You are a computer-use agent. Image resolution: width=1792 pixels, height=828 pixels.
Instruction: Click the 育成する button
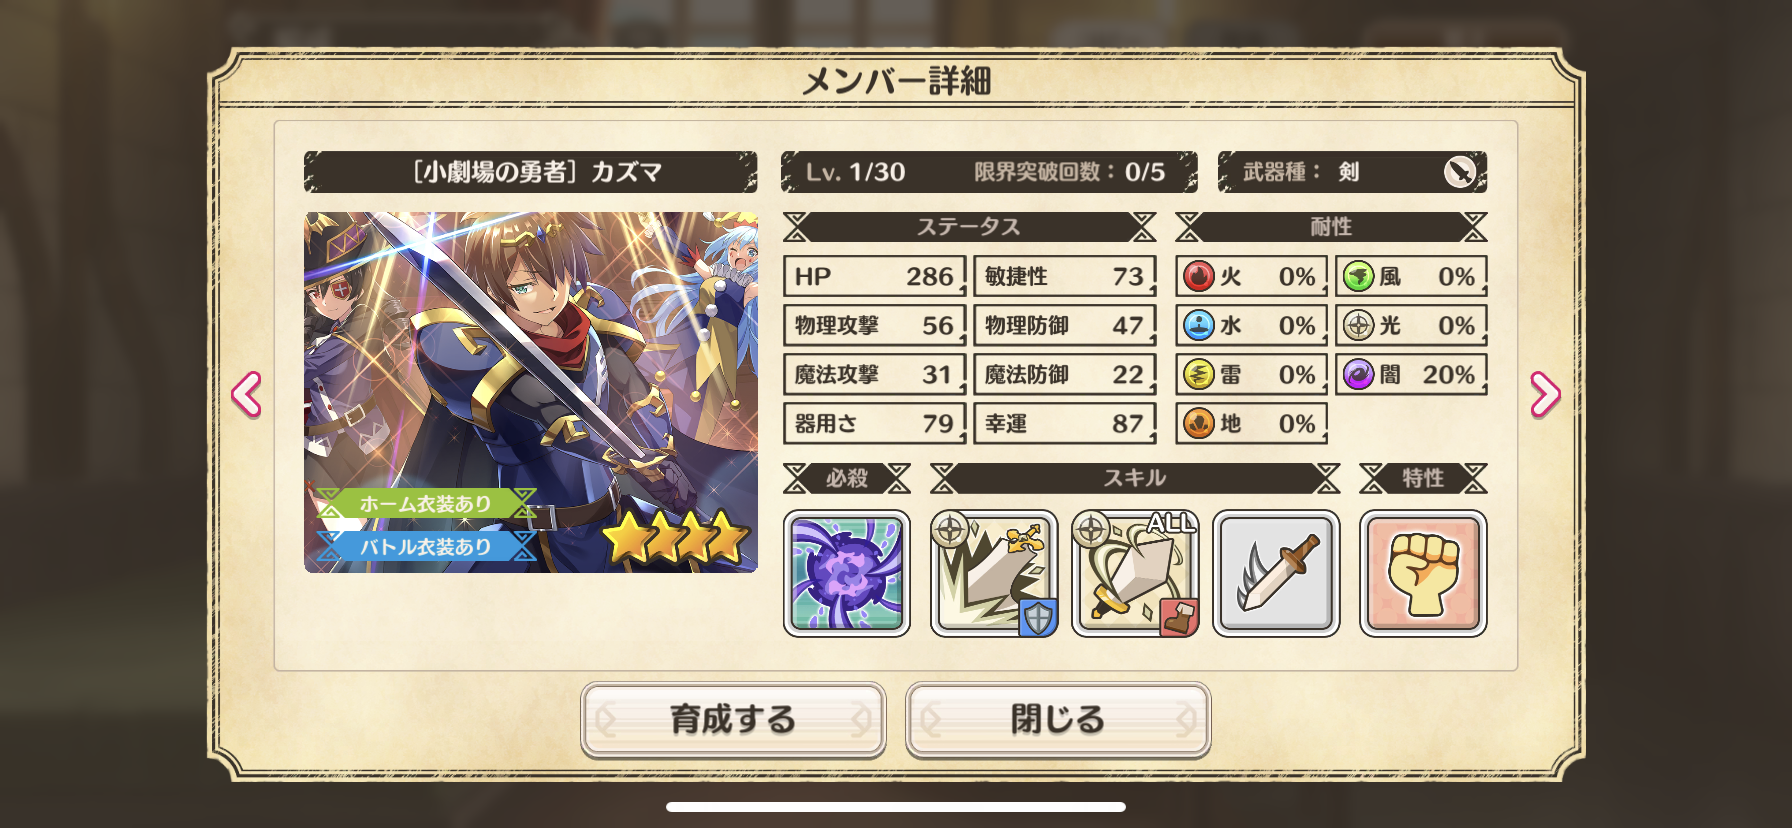click(x=733, y=719)
